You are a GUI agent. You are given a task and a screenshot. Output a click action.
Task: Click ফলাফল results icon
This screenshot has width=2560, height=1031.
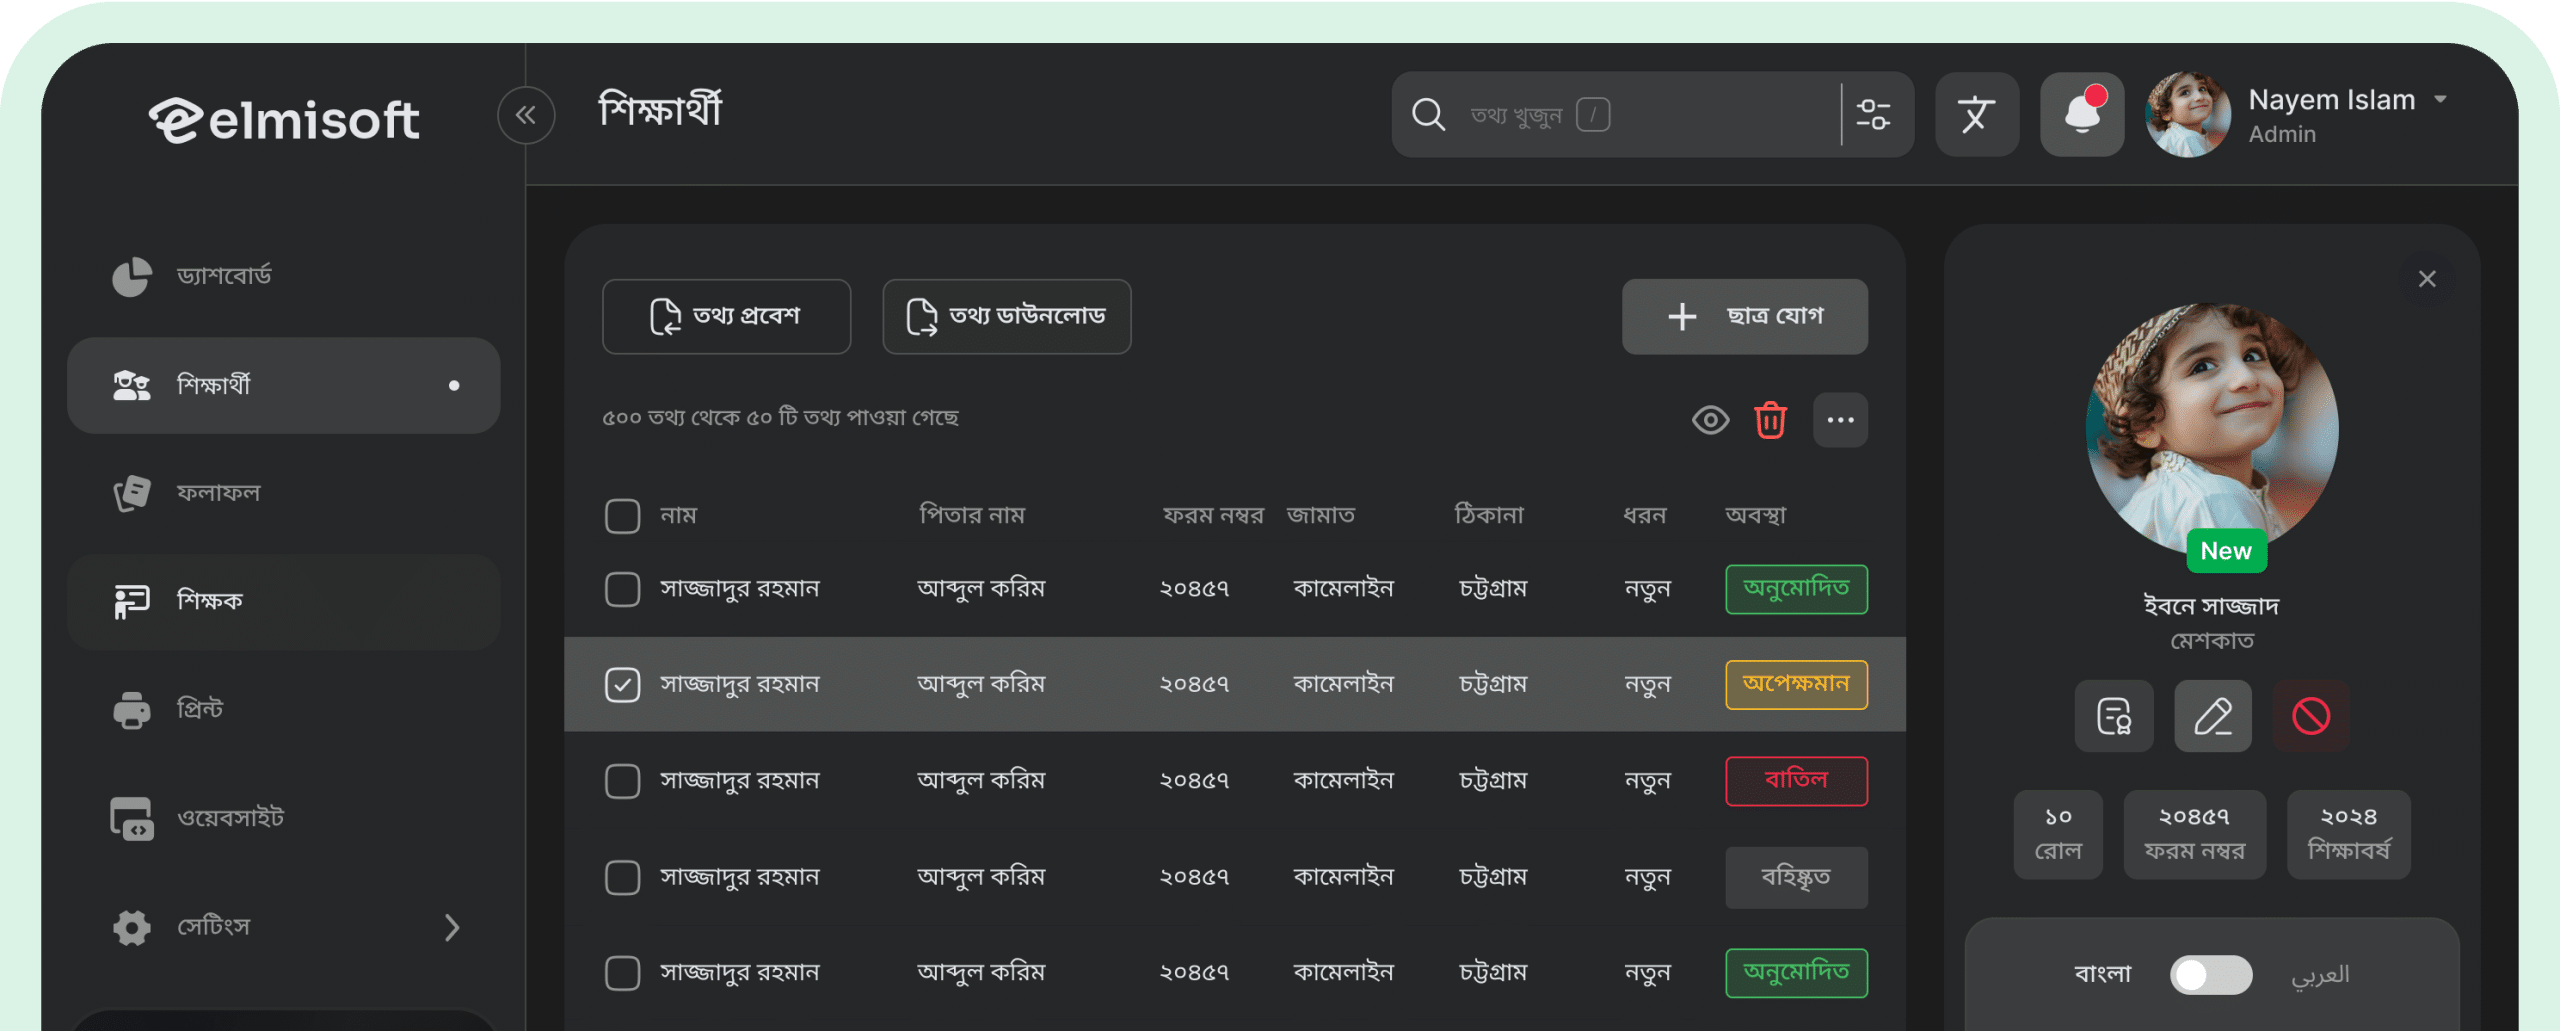tap(131, 493)
